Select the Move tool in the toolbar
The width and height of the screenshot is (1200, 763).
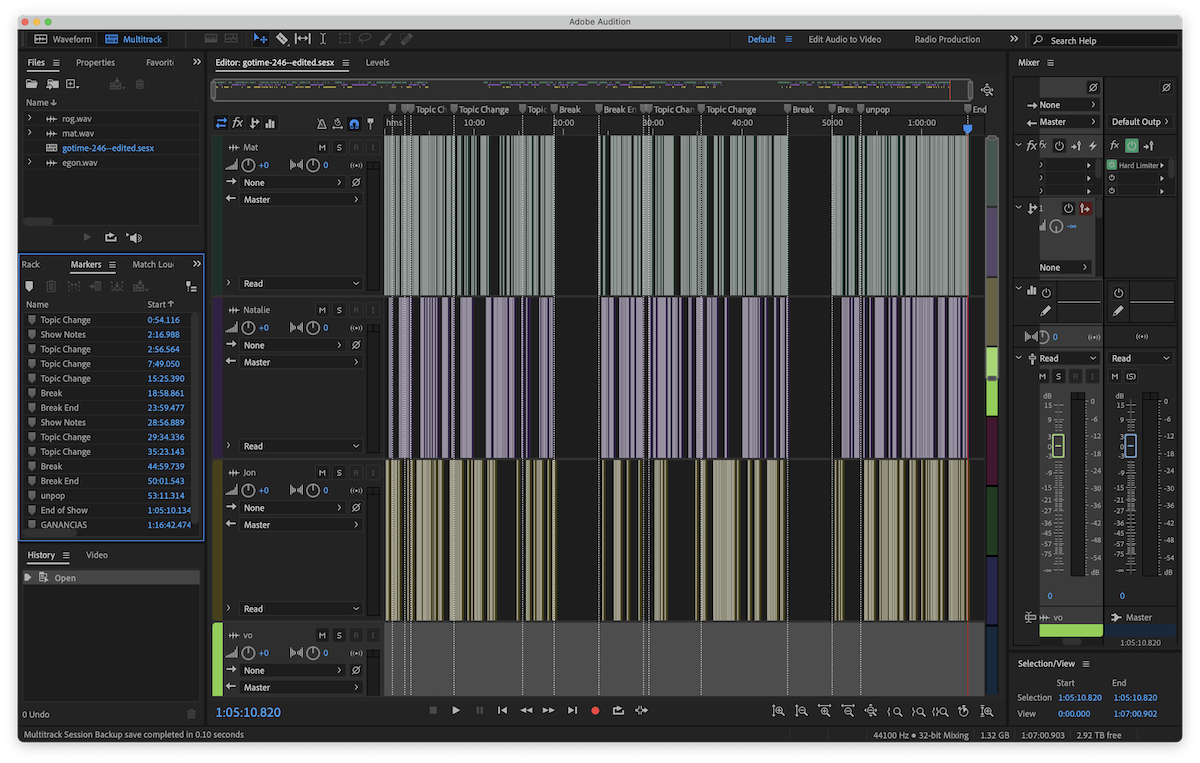pyautogui.click(x=260, y=39)
